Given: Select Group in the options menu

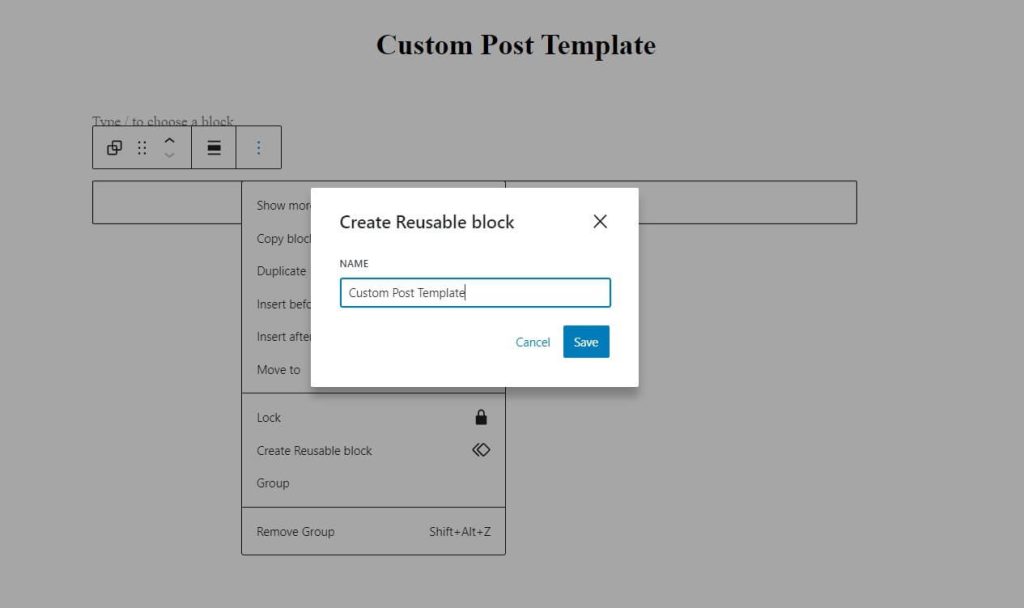Looking at the screenshot, I should coord(374,483).
